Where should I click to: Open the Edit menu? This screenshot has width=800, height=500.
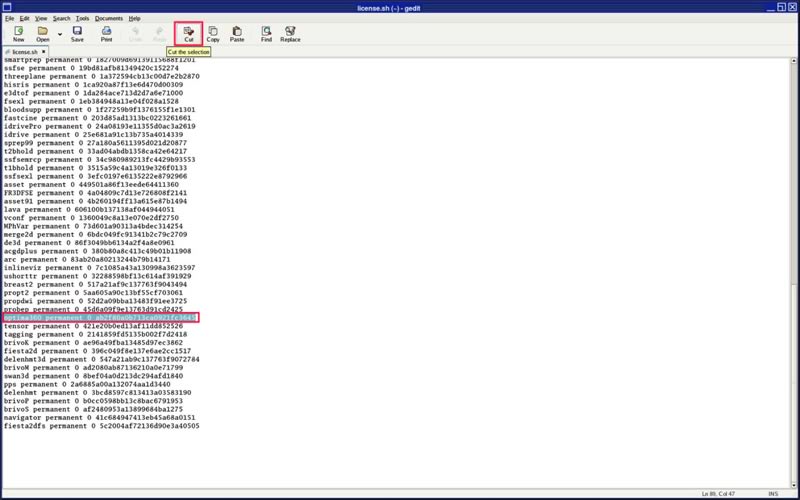24,18
